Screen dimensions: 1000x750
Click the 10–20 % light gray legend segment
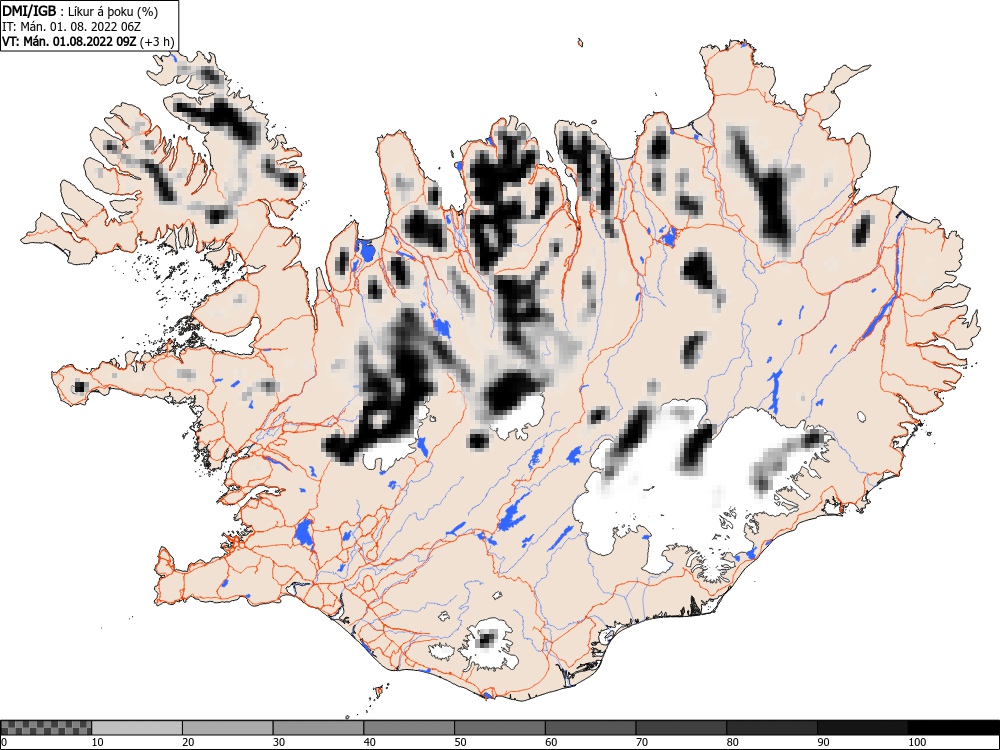pos(137,728)
